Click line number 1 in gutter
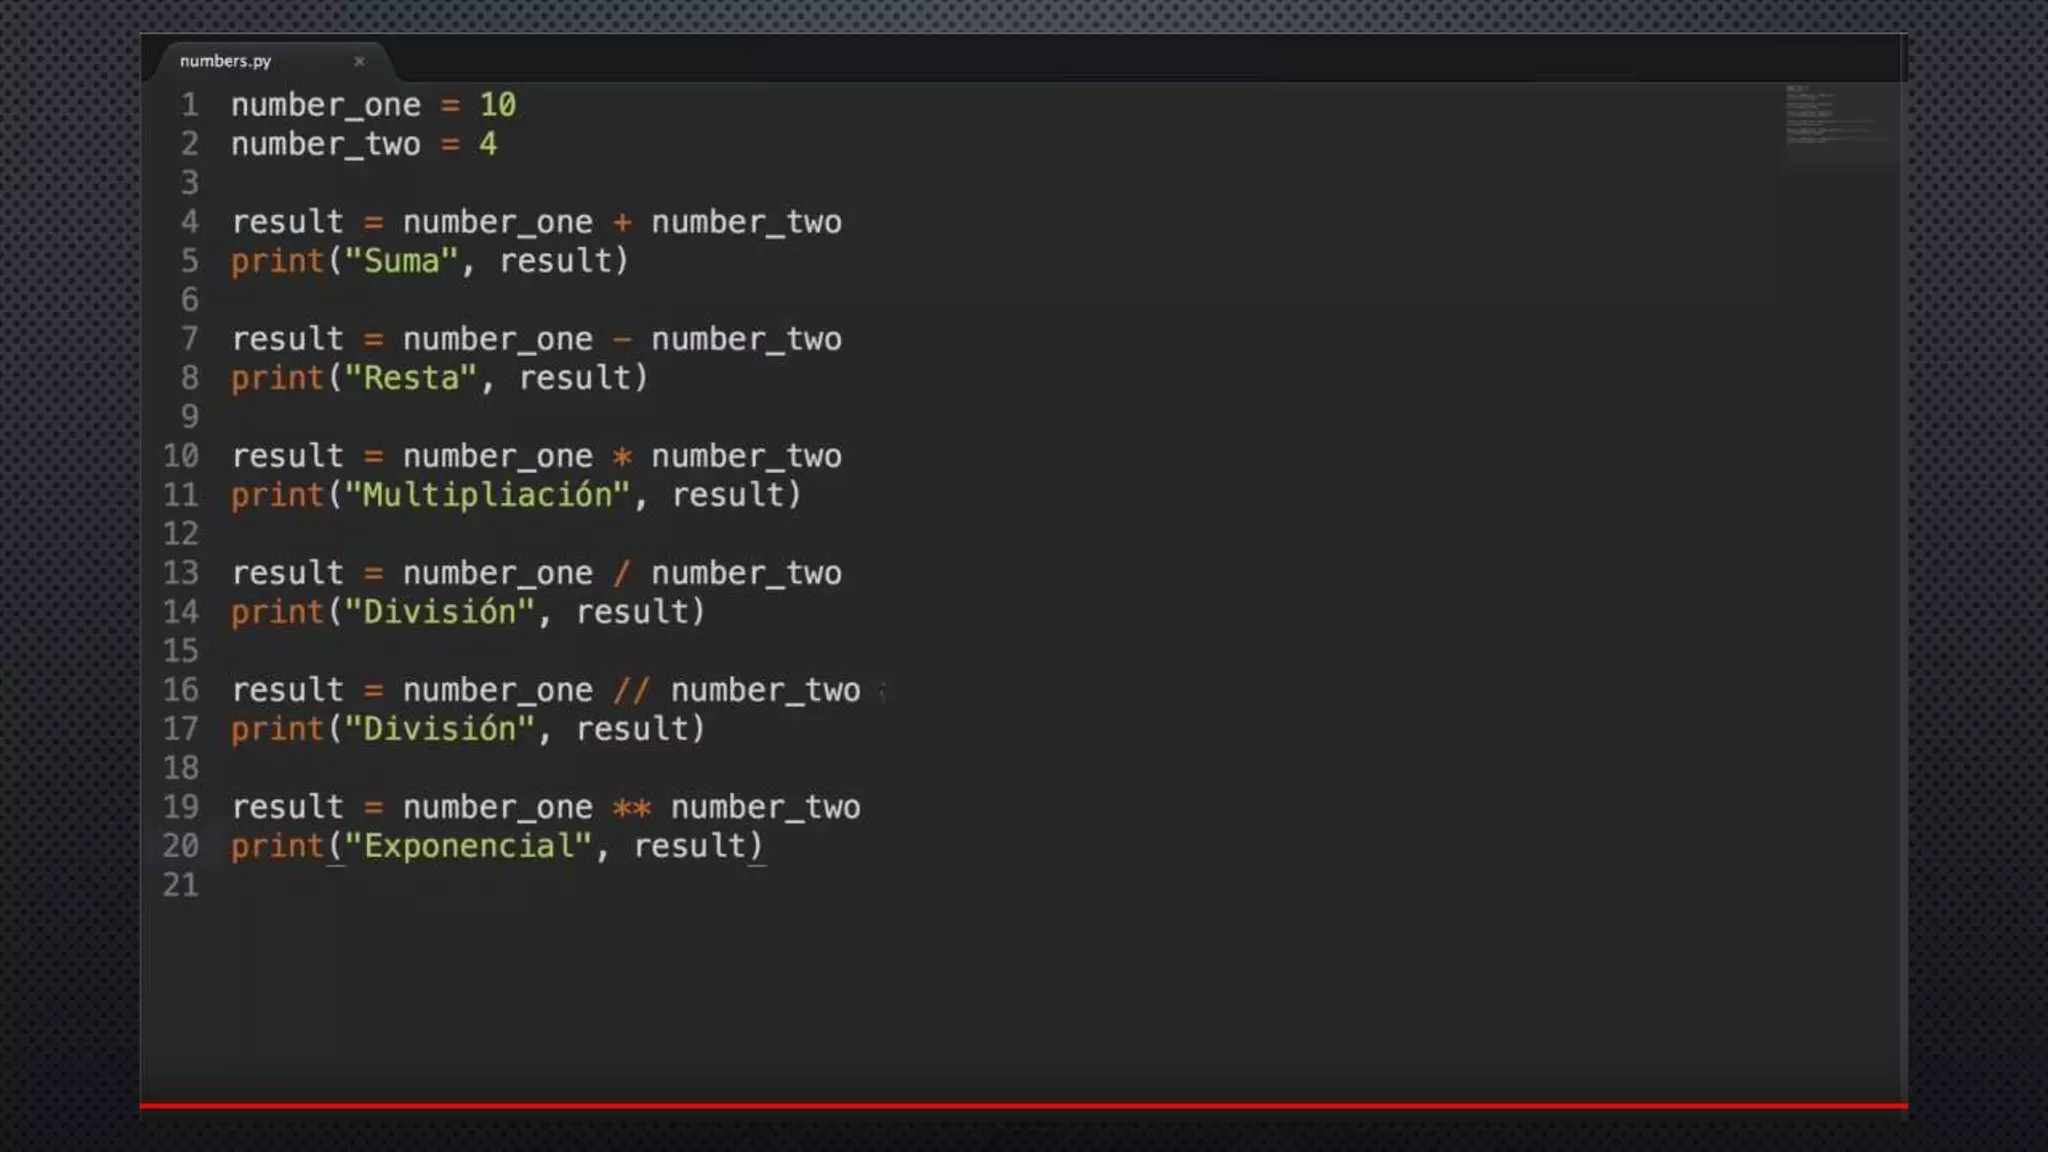 (190, 105)
